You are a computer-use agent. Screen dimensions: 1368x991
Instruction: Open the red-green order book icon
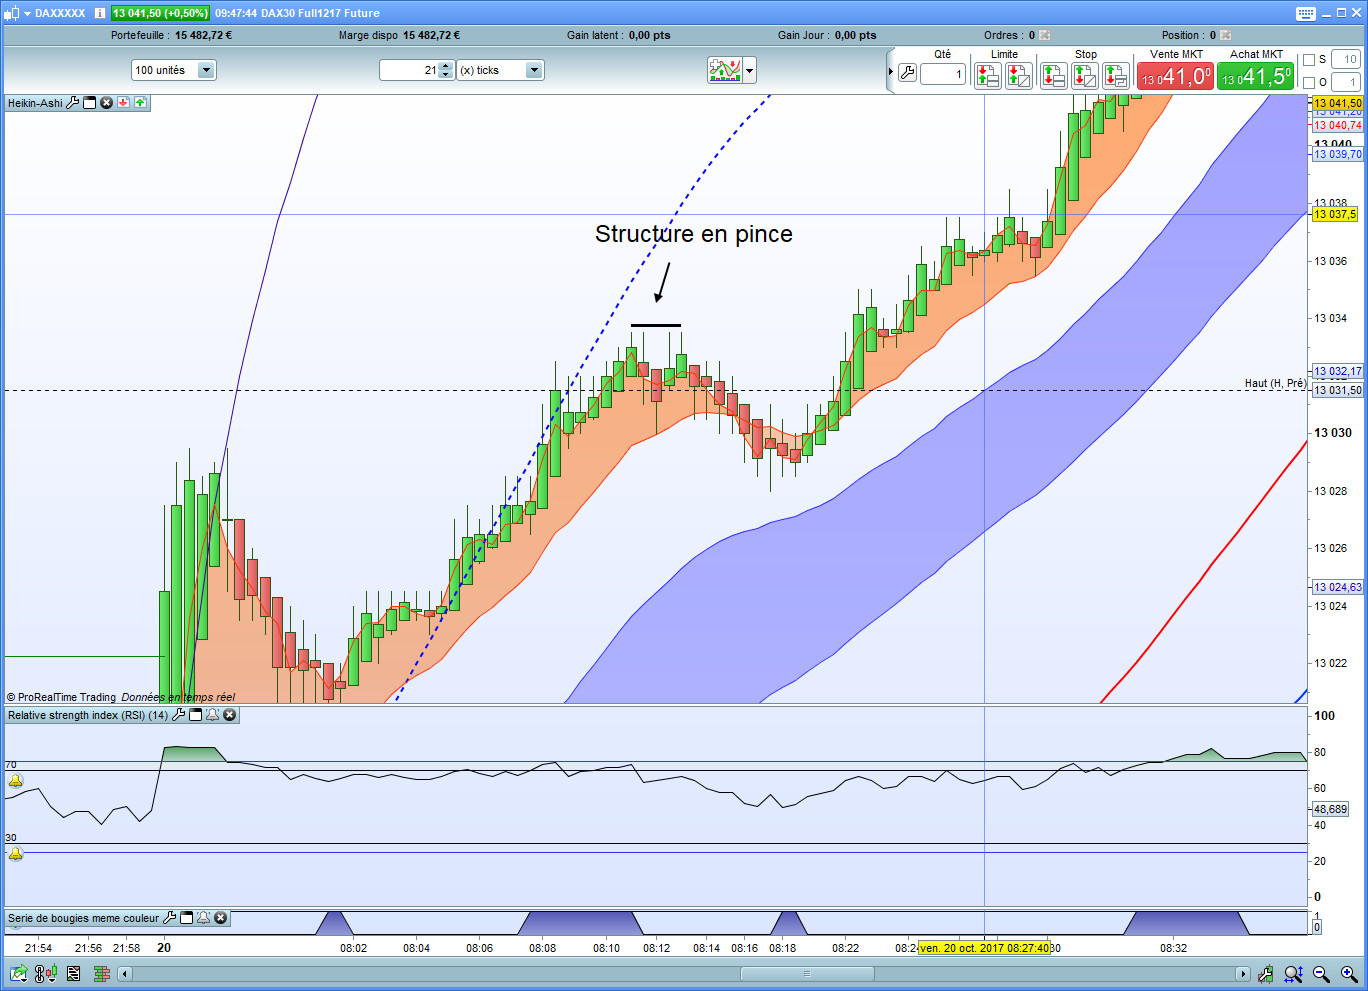coord(101,973)
